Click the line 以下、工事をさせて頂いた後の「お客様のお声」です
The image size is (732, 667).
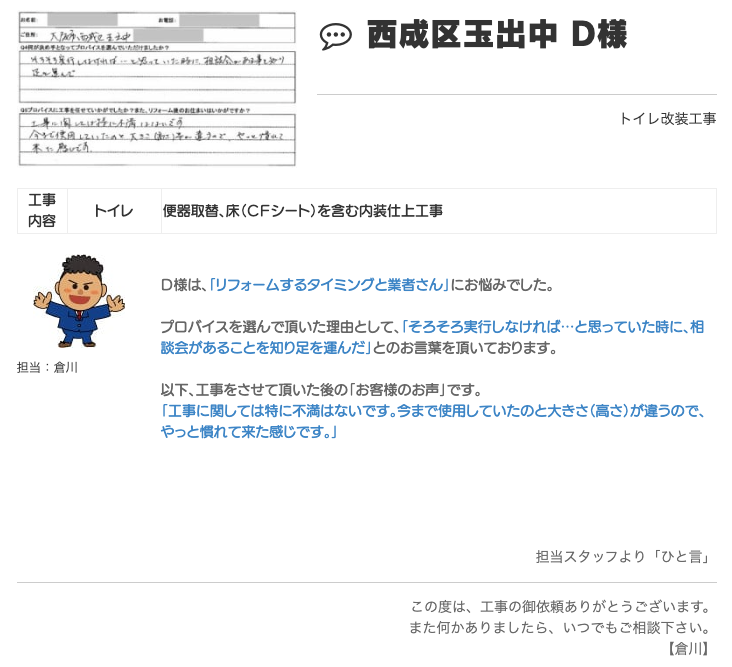tap(322, 390)
